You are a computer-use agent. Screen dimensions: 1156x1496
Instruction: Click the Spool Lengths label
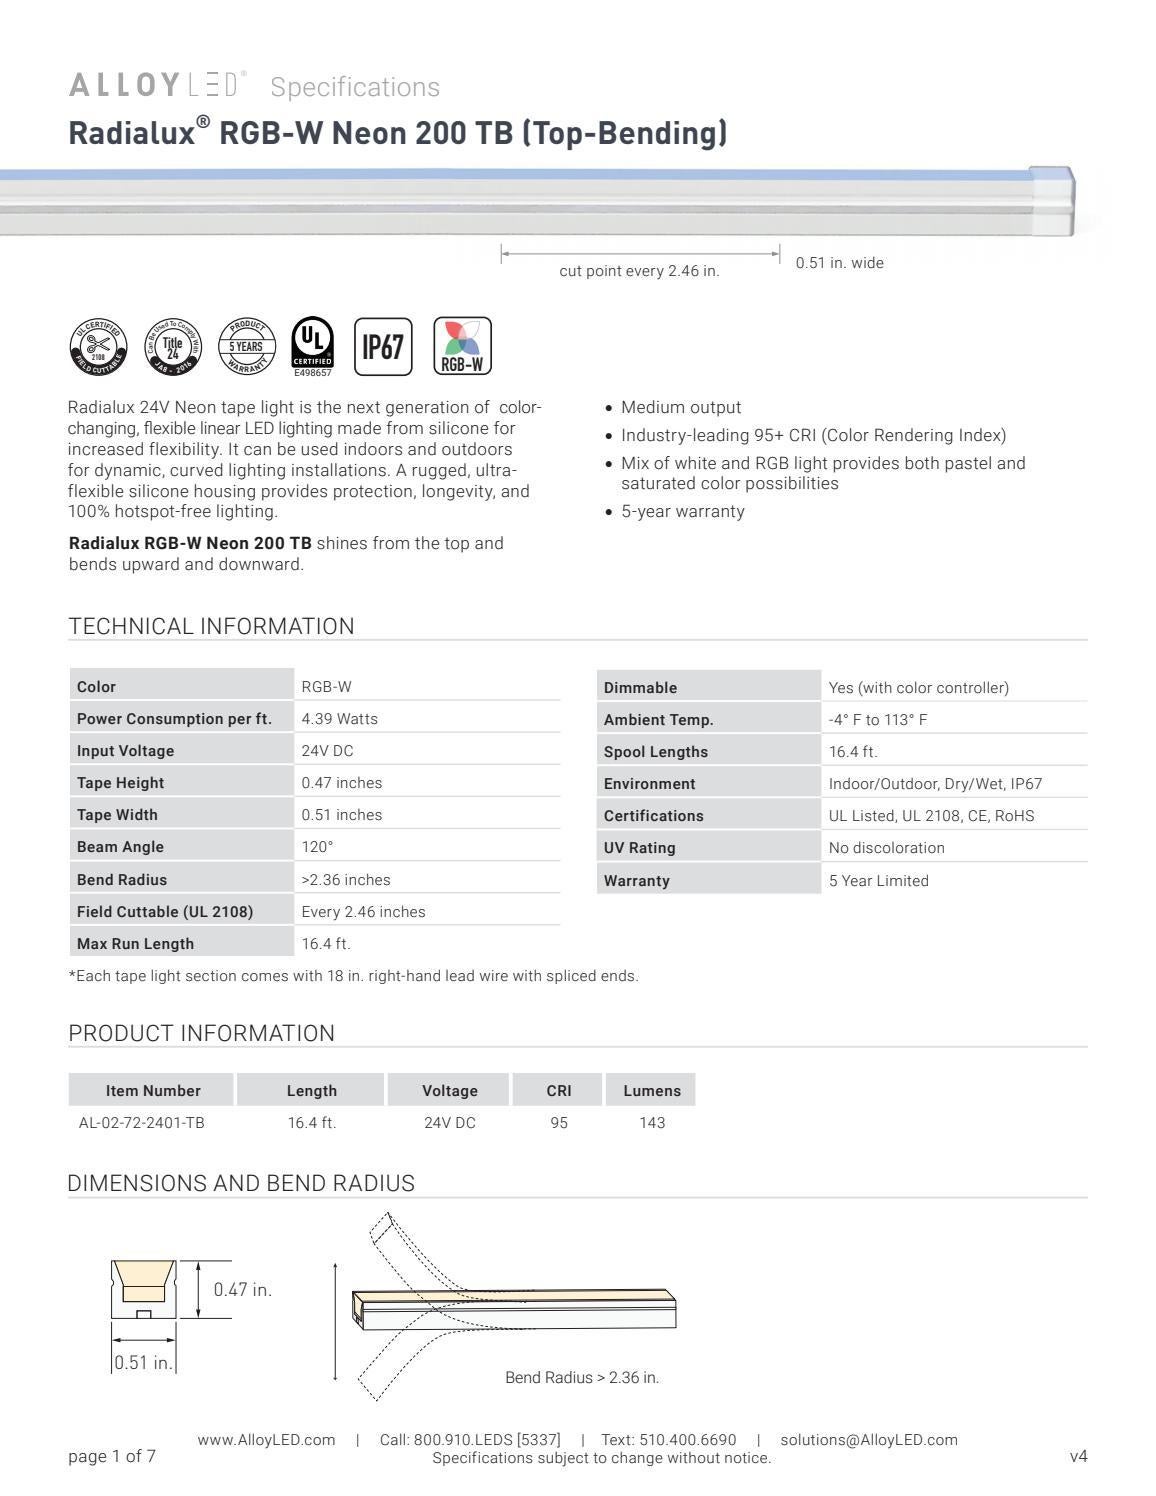655,752
